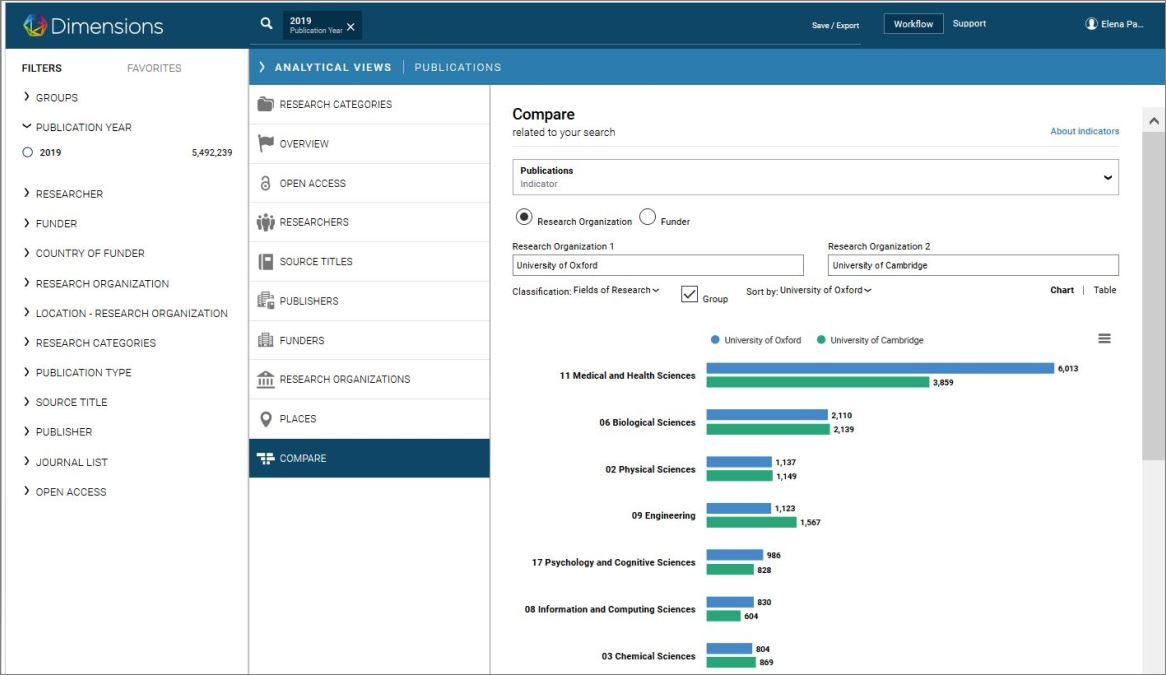Expand the Research Organization filter
The height and width of the screenshot is (675, 1166).
tap(102, 283)
